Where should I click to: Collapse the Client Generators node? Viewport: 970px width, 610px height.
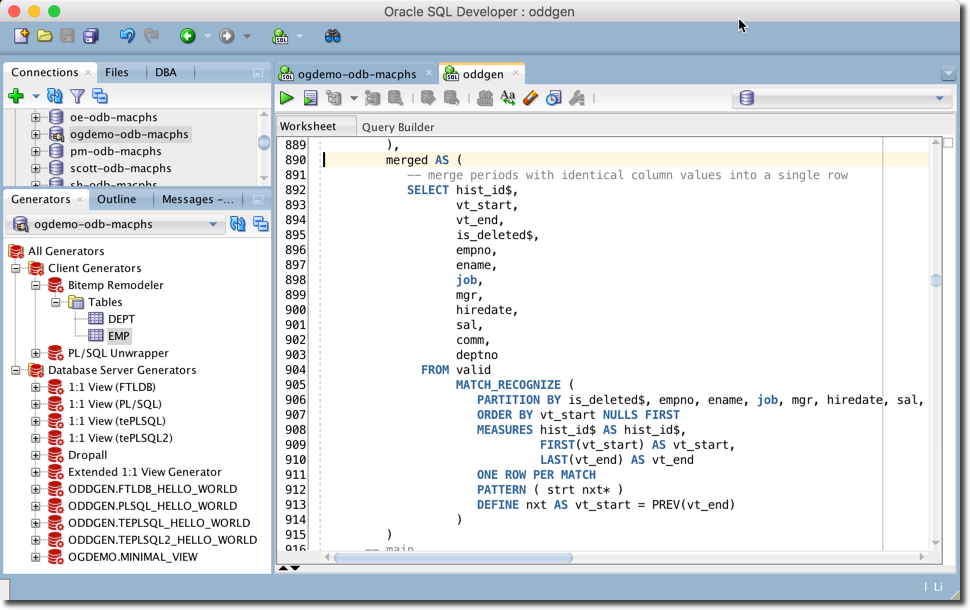tap(16, 268)
